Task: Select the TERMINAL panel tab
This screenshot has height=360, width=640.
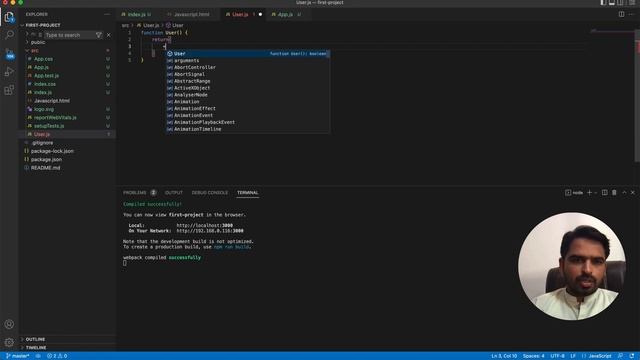Action: tap(248, 193)
